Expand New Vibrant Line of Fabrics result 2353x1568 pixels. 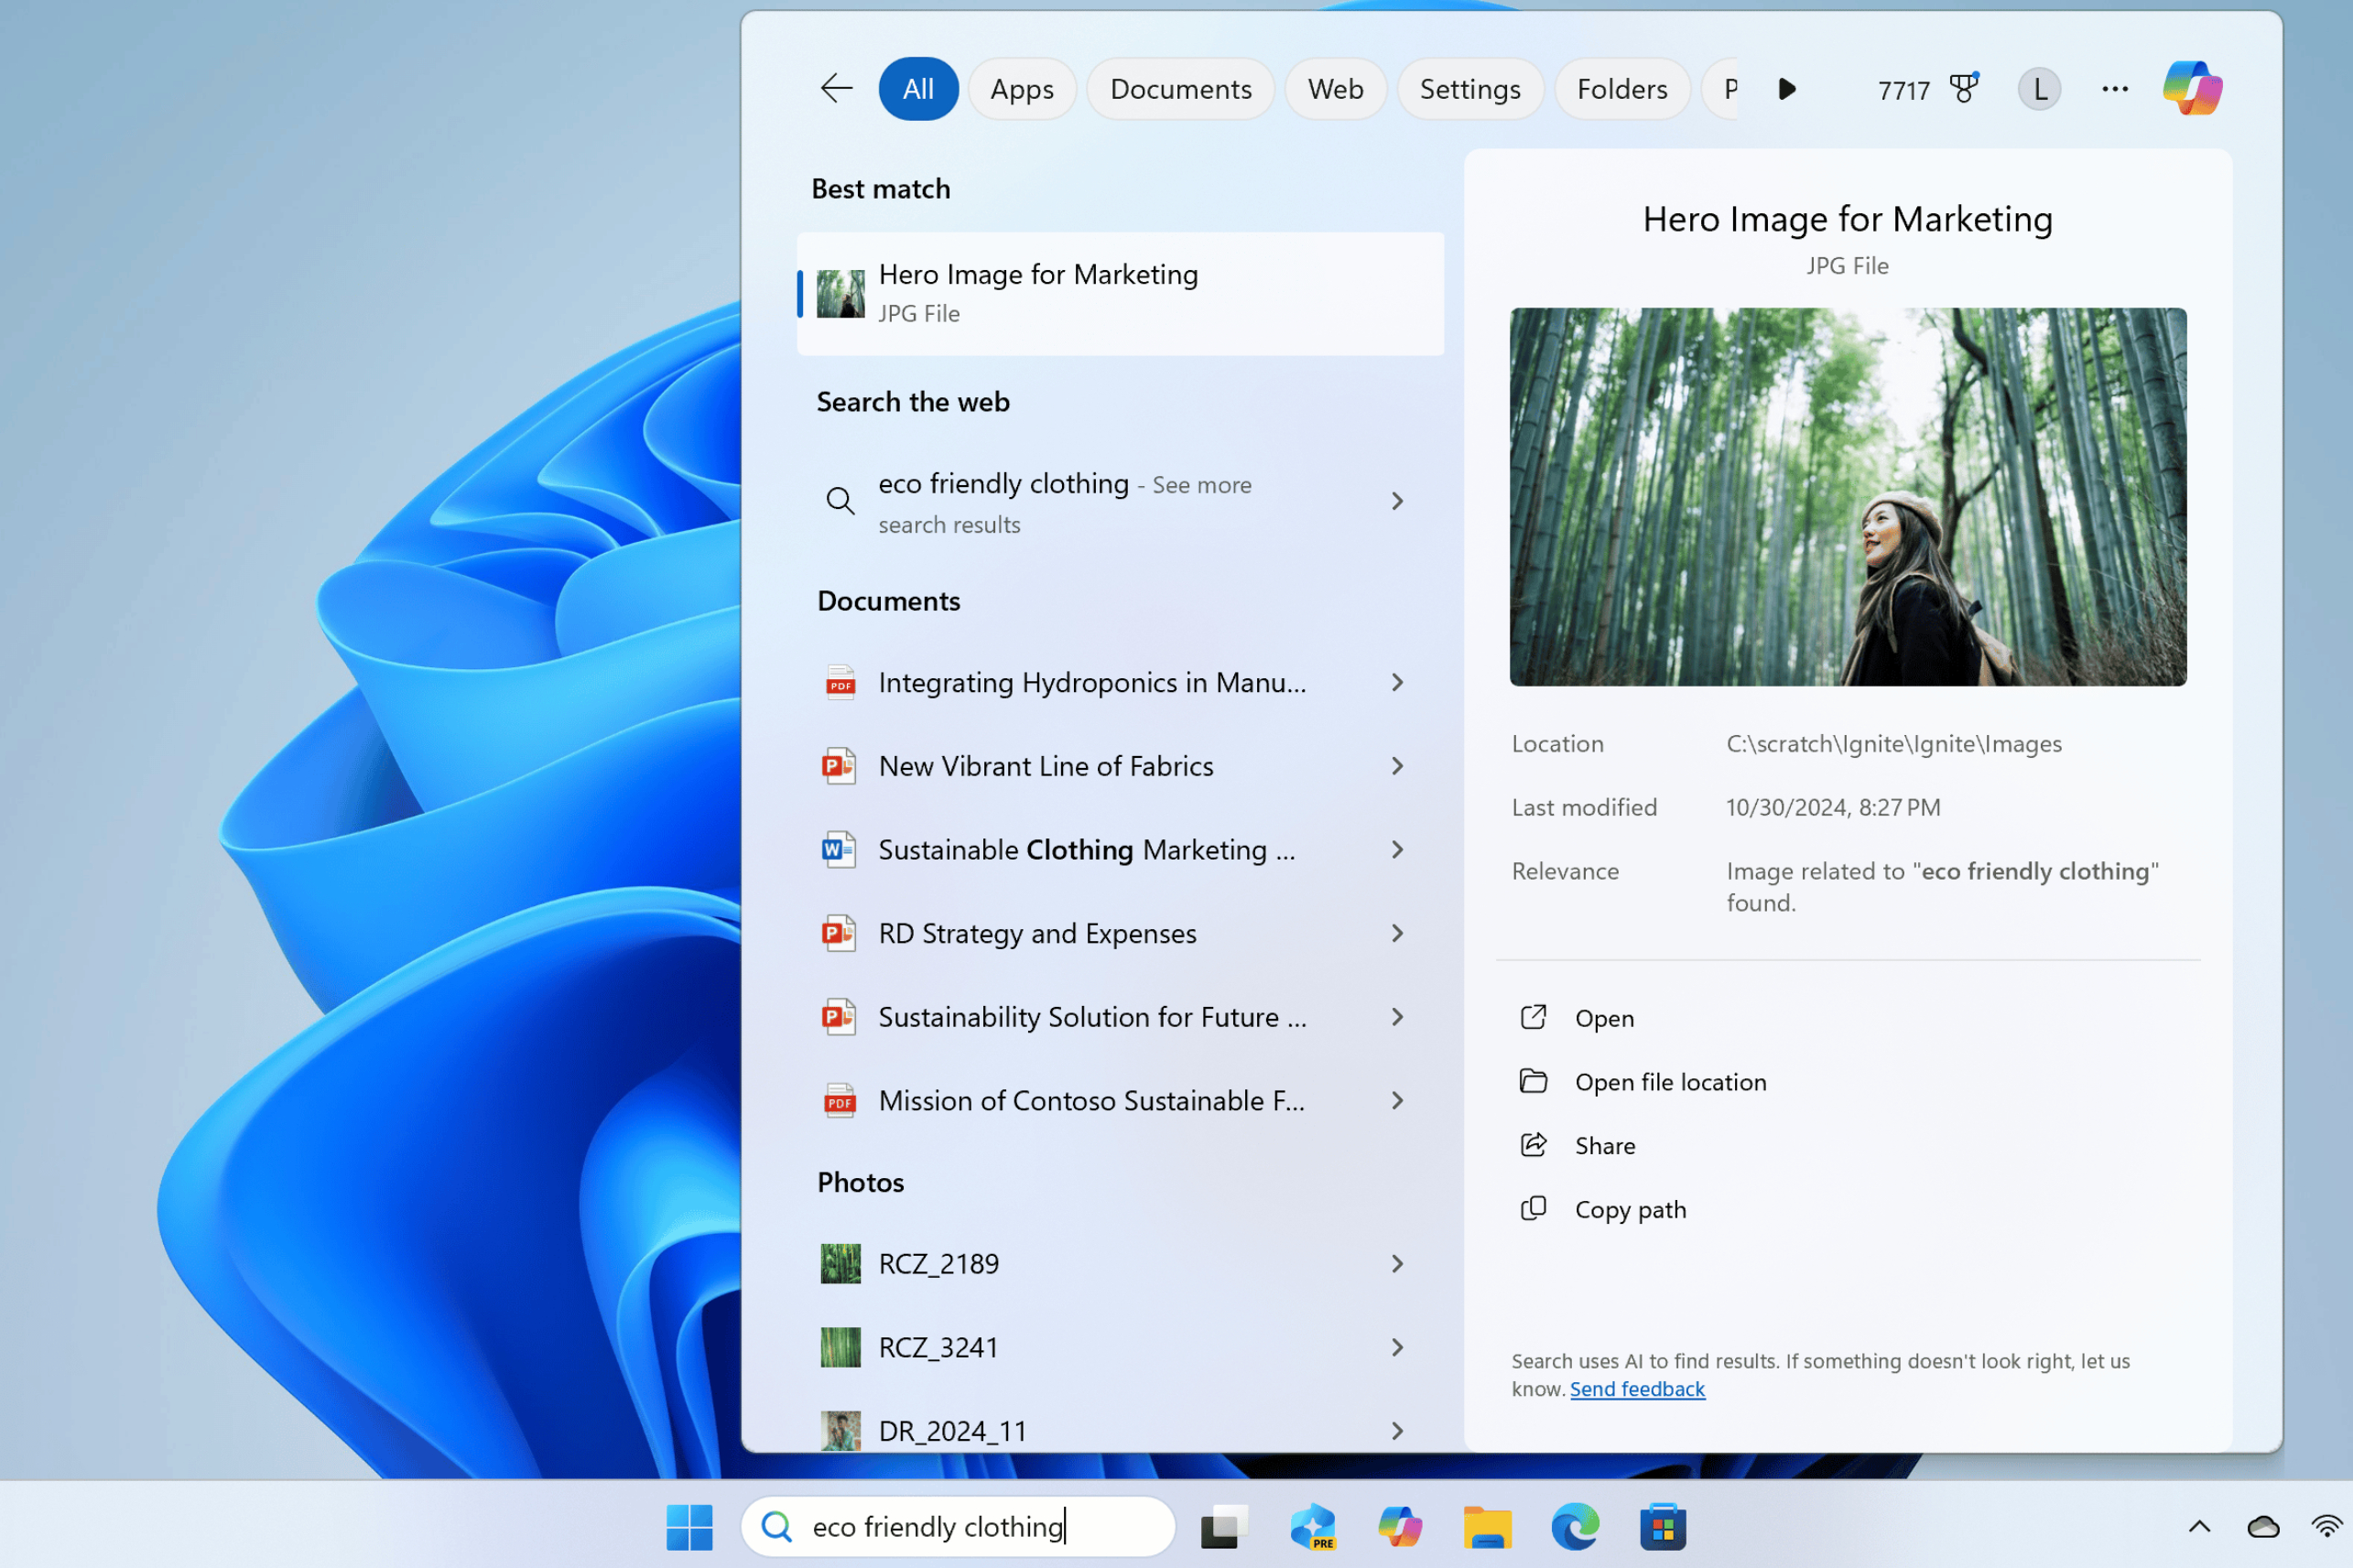(x=1397, y=766)
